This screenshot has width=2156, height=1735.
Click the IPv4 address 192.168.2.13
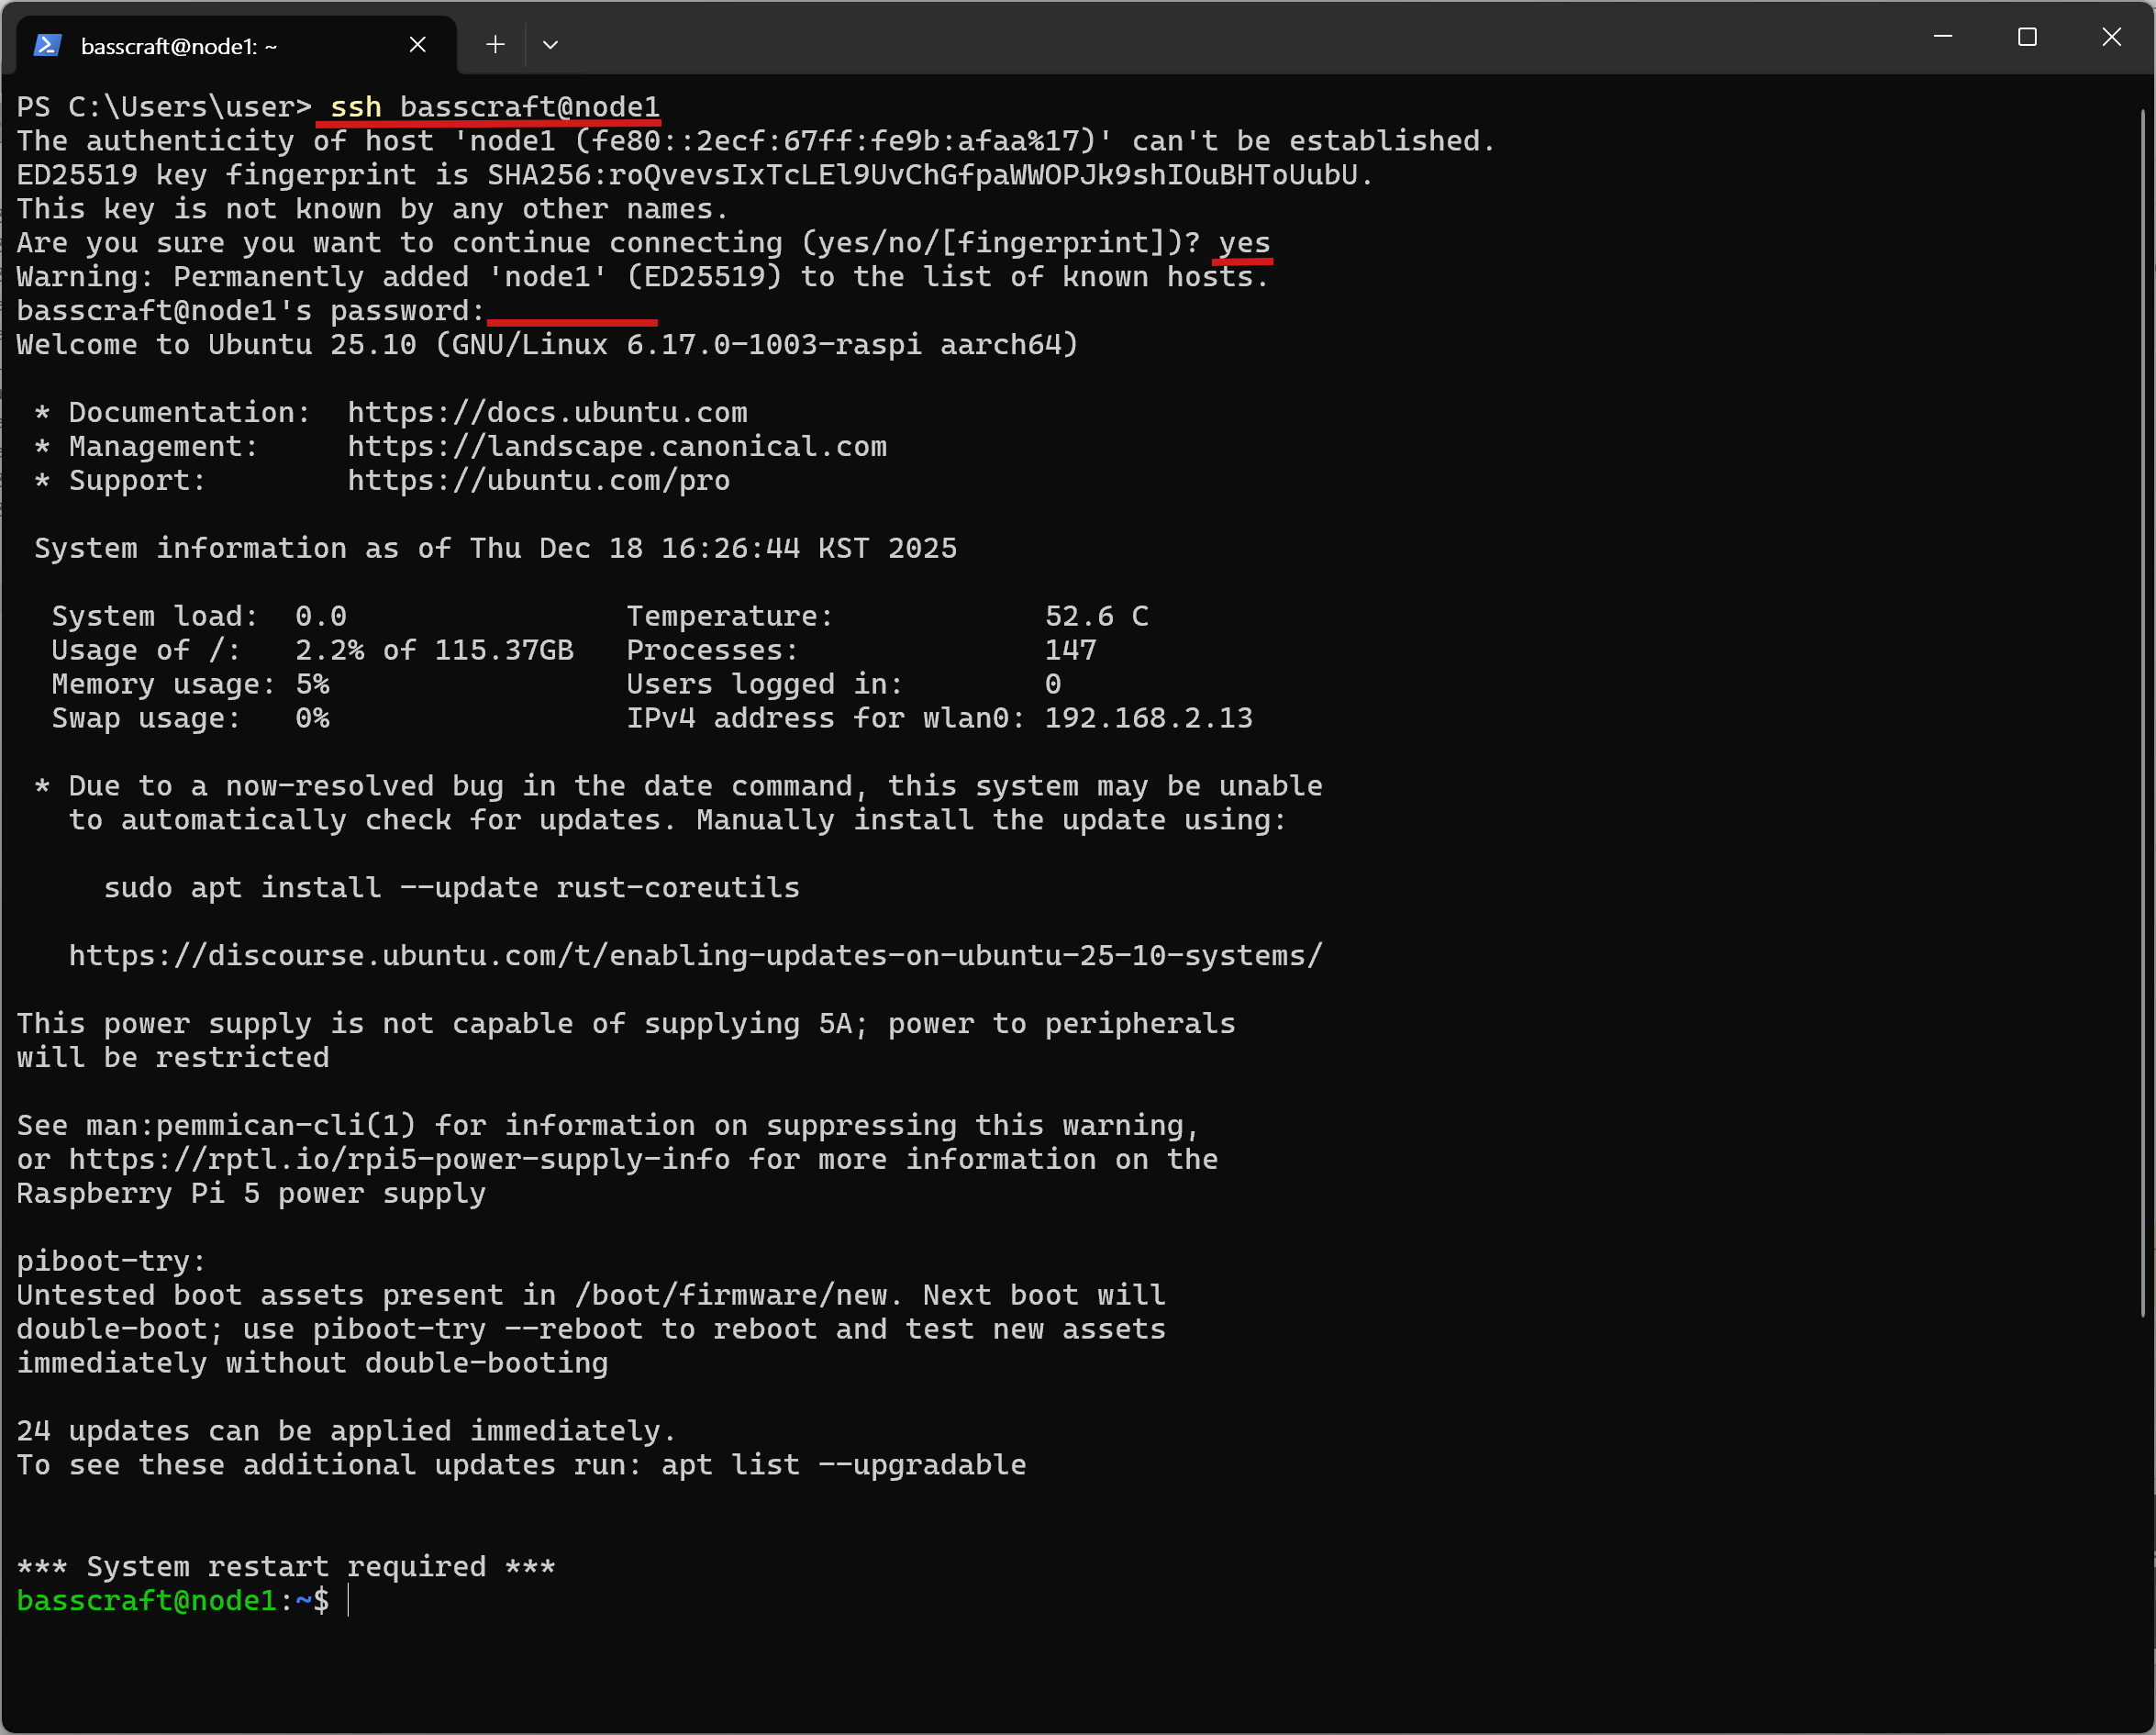click(x=1148, y=718)
